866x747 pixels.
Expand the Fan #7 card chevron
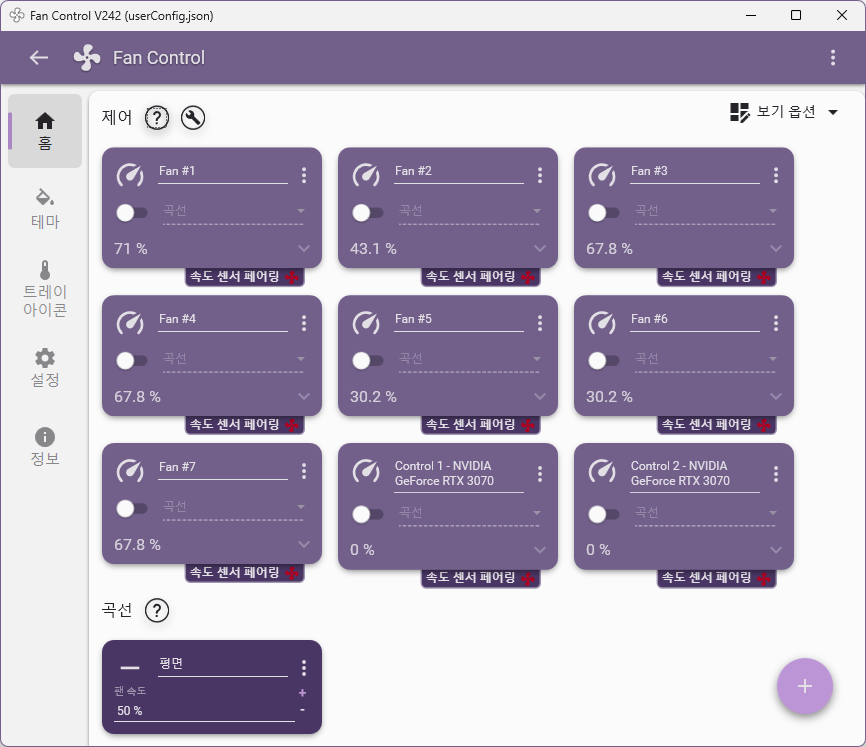tap(304, 545)
